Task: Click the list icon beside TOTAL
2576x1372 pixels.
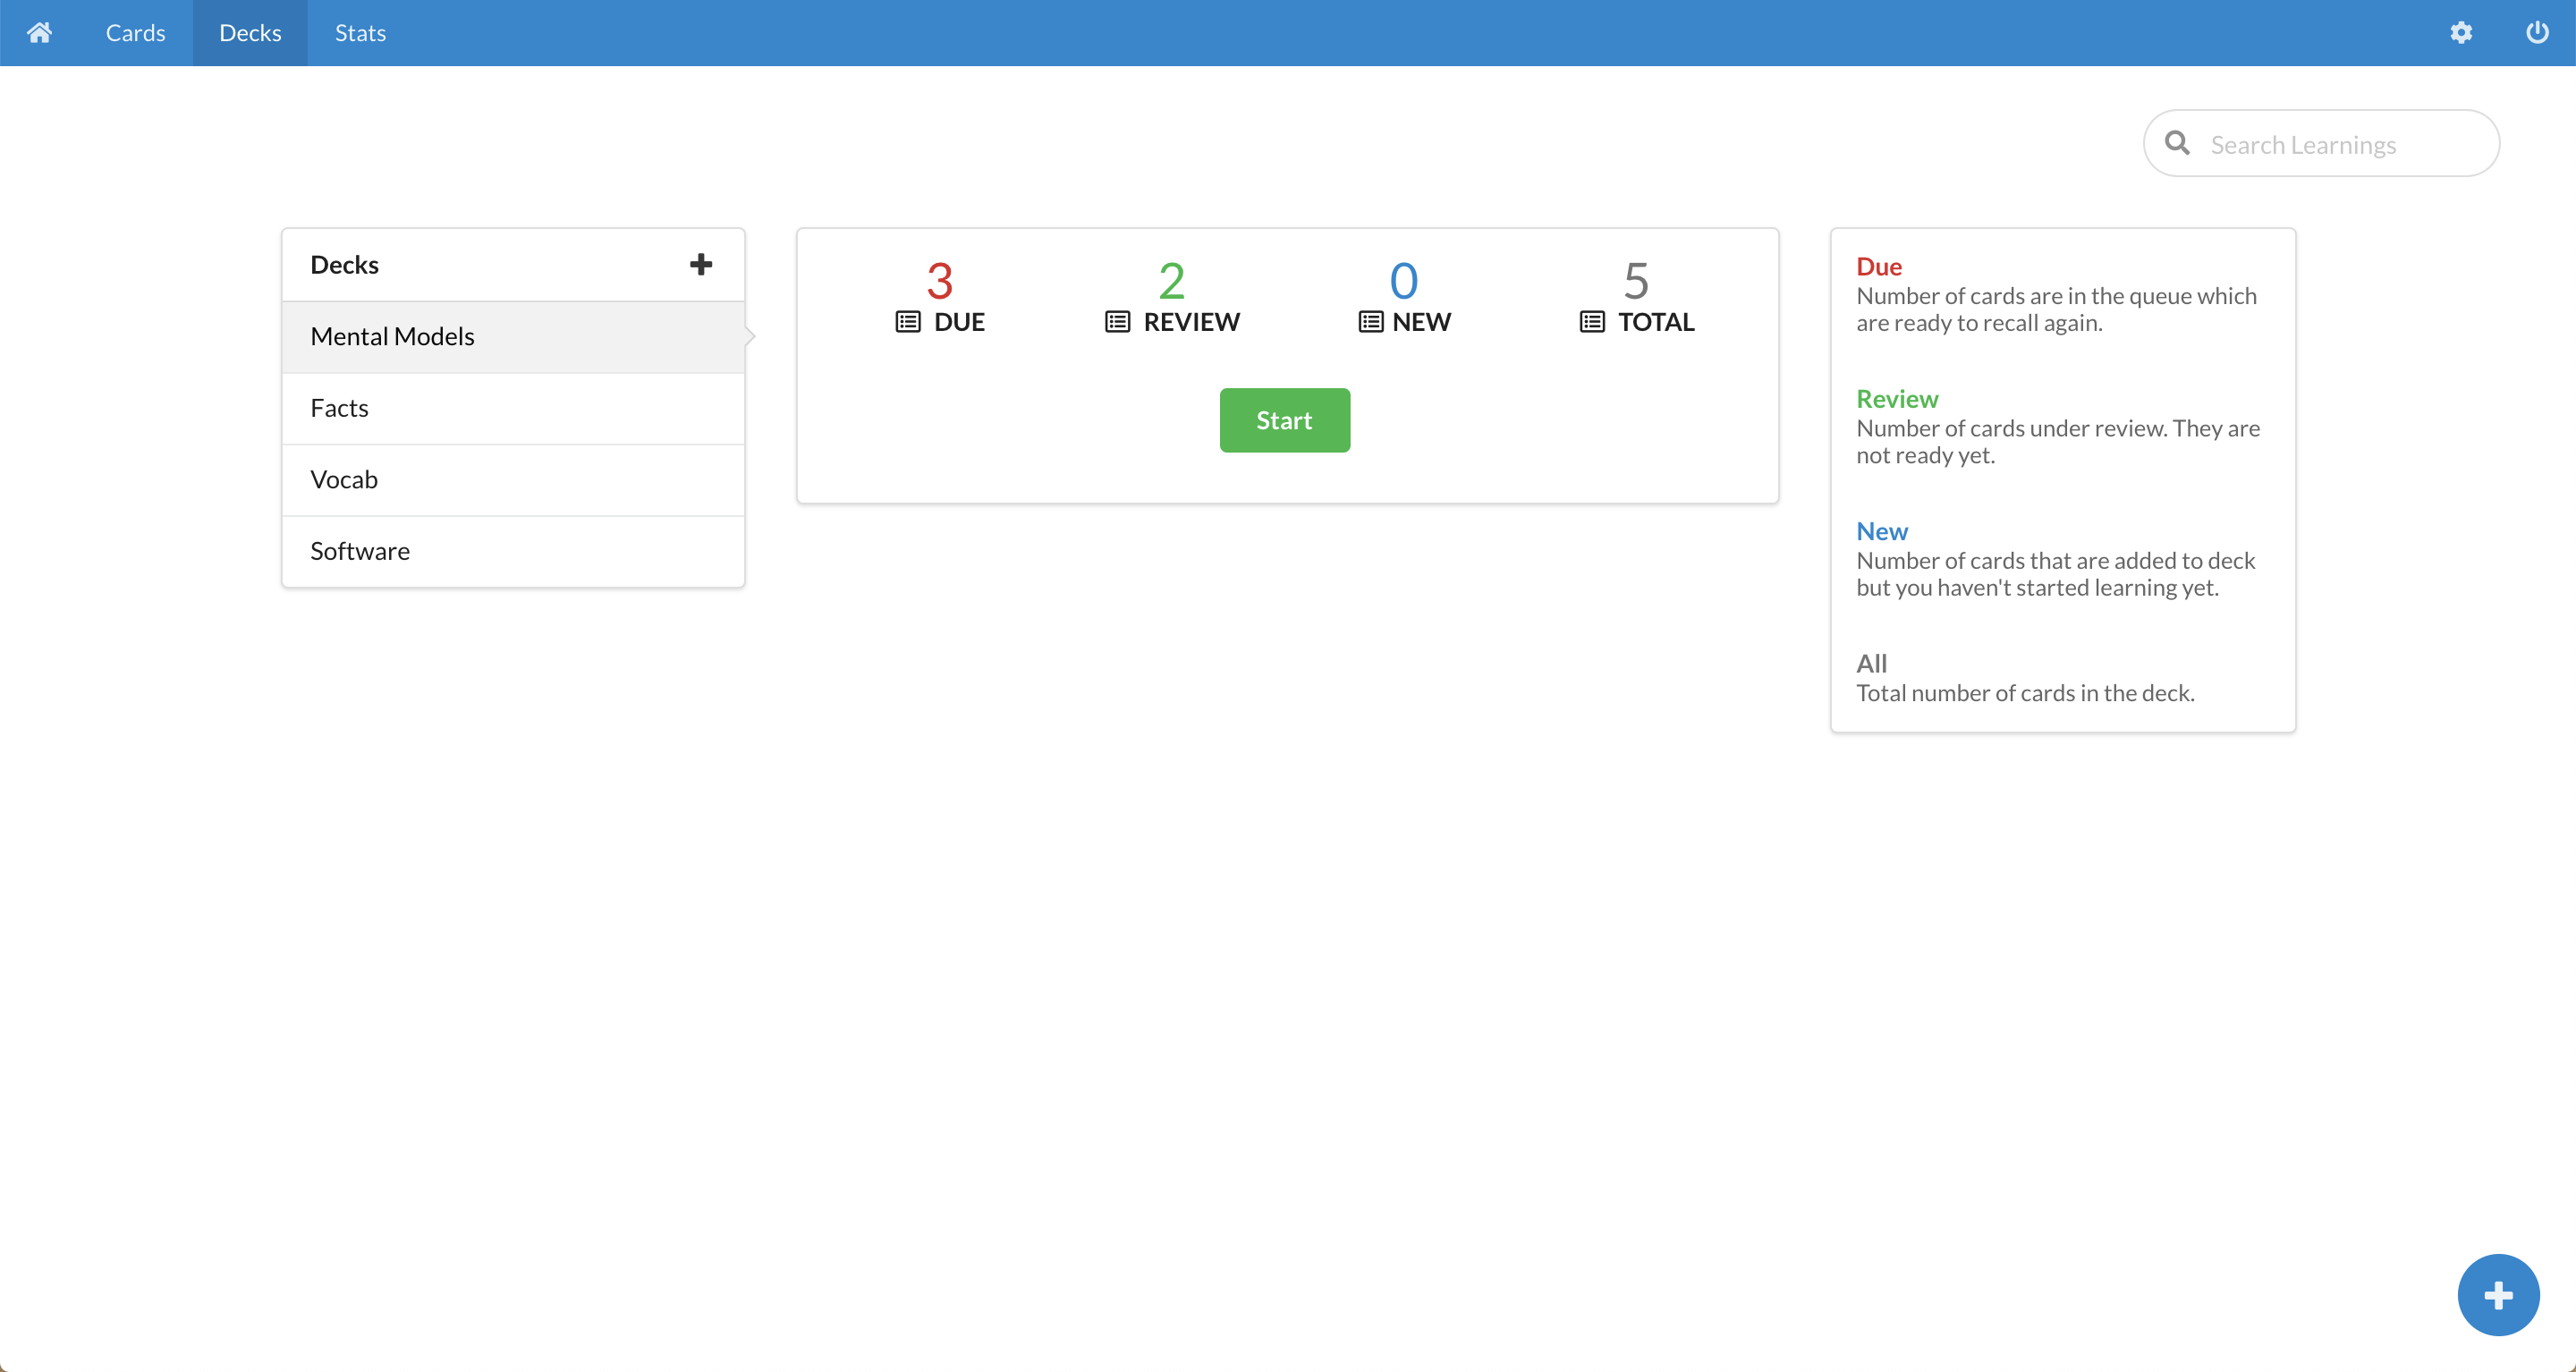Action: [1592, 322]
